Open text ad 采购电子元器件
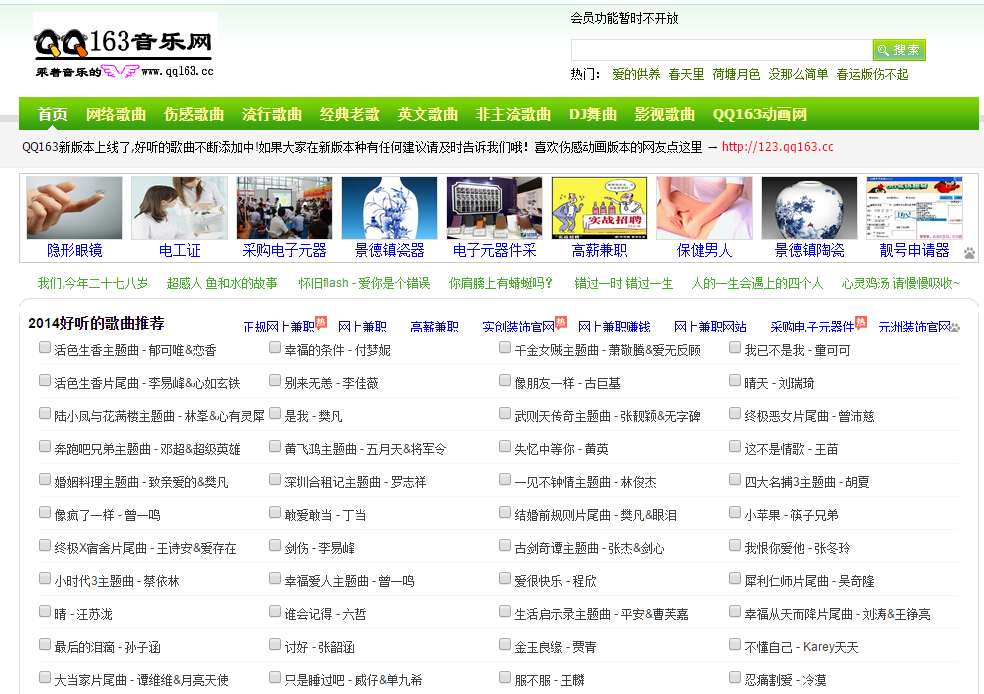This screenshot has width=984, height=694. (x=812, y=327)
